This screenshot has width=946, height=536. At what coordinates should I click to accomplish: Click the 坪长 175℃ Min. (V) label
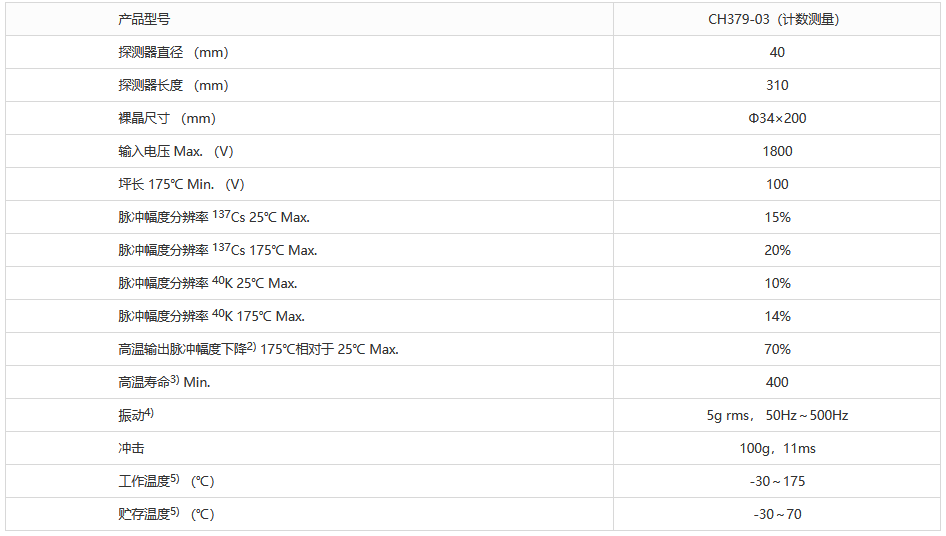click(x=181, y=184)
